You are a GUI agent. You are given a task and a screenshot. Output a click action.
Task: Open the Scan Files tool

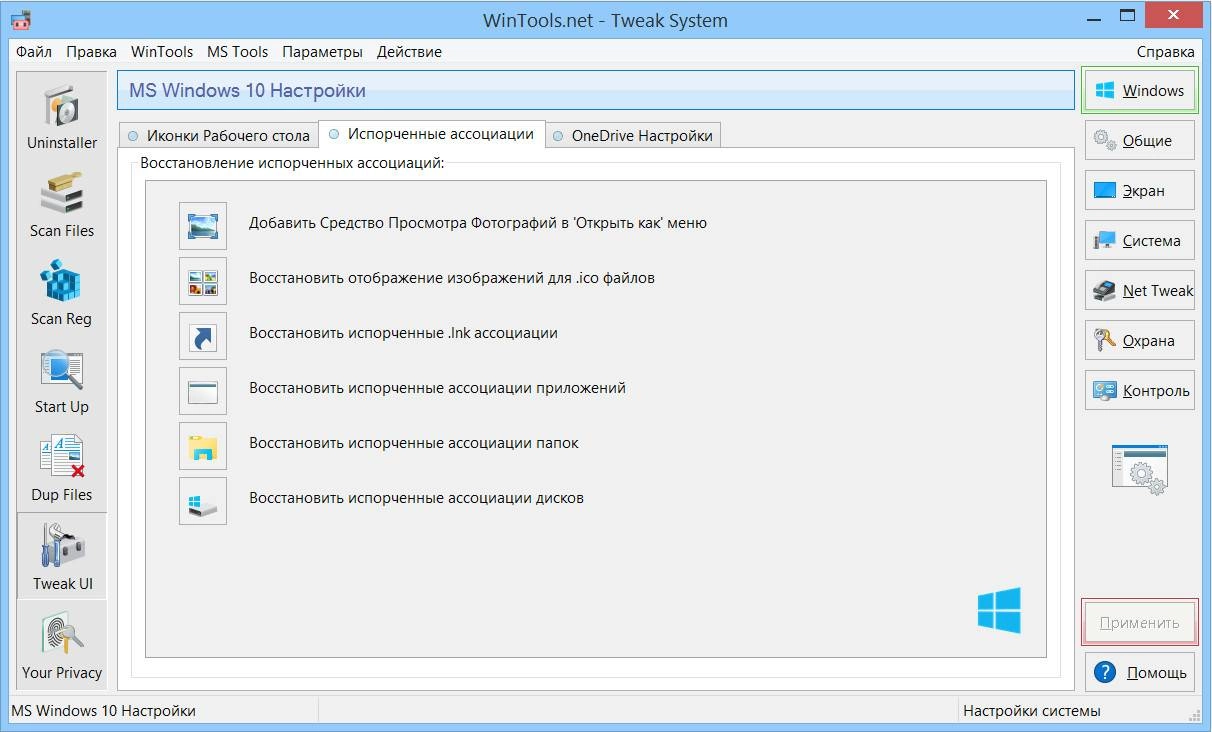tap(62, 205)
